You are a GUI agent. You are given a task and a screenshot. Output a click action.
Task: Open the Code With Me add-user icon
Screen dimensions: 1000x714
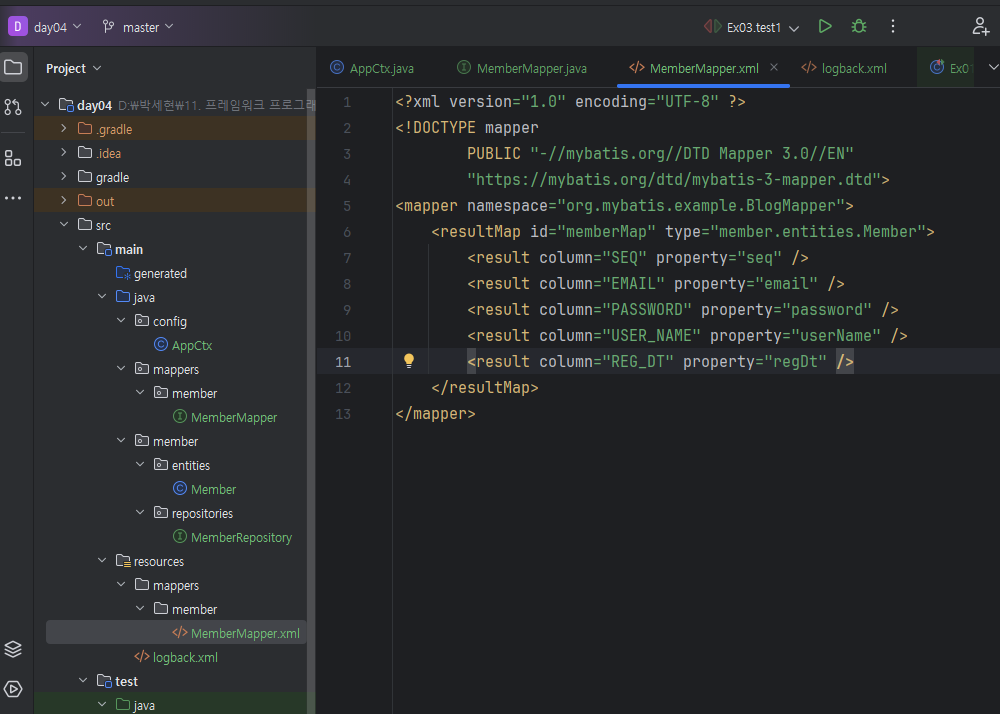pyautogui.click(x=980, y=27)
